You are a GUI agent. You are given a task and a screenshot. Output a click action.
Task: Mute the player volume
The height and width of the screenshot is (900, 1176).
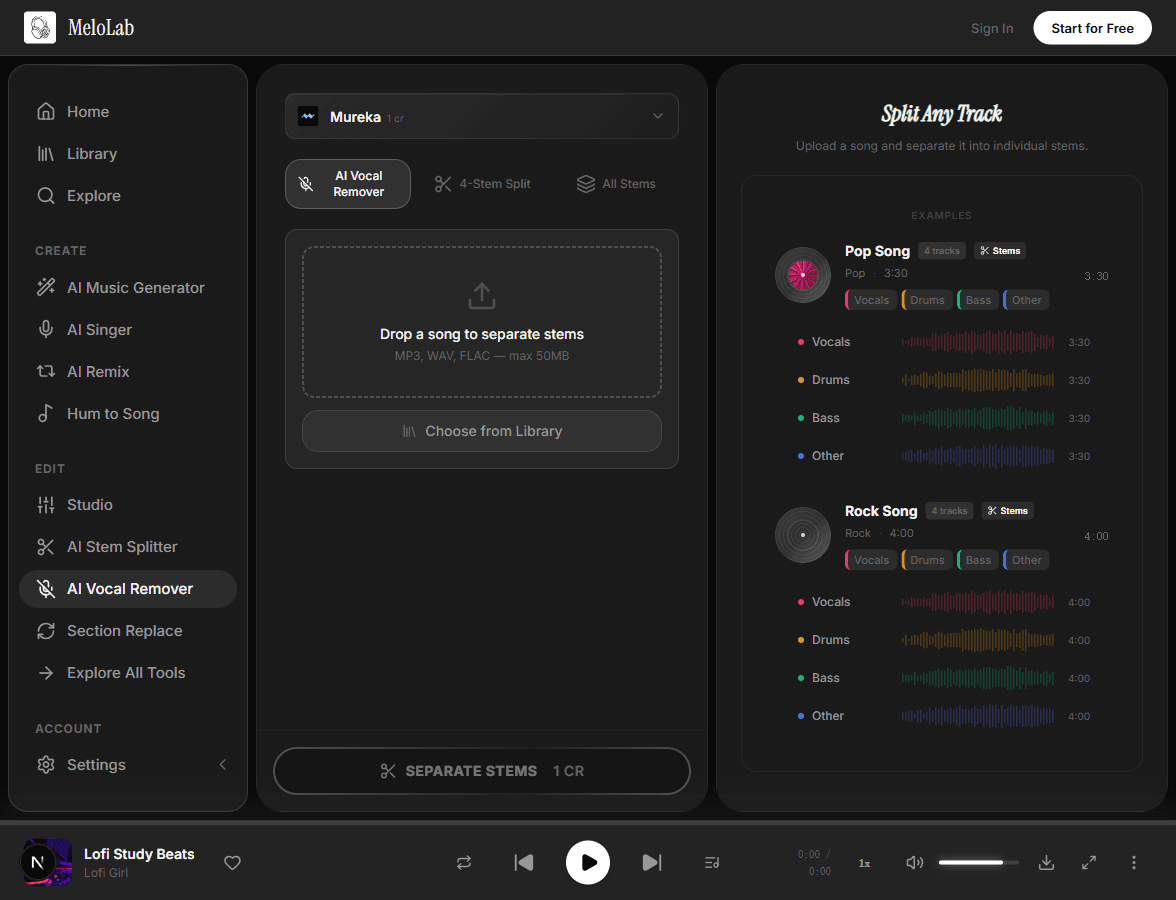point(914,862)
